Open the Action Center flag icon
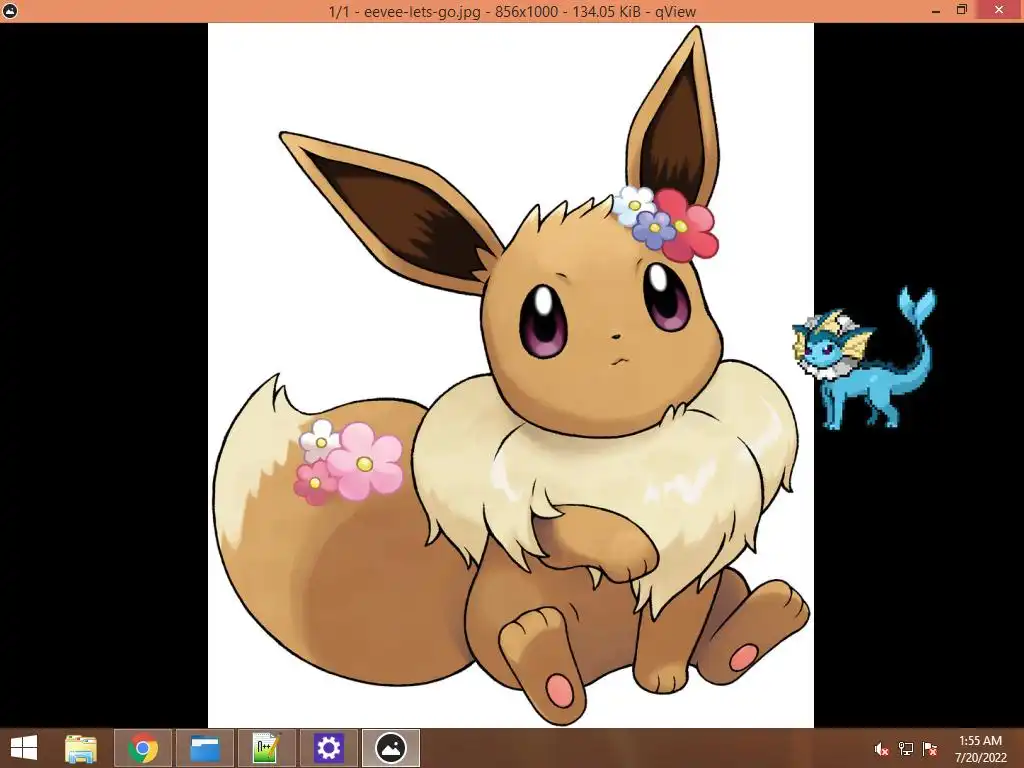 pos(929,749)
